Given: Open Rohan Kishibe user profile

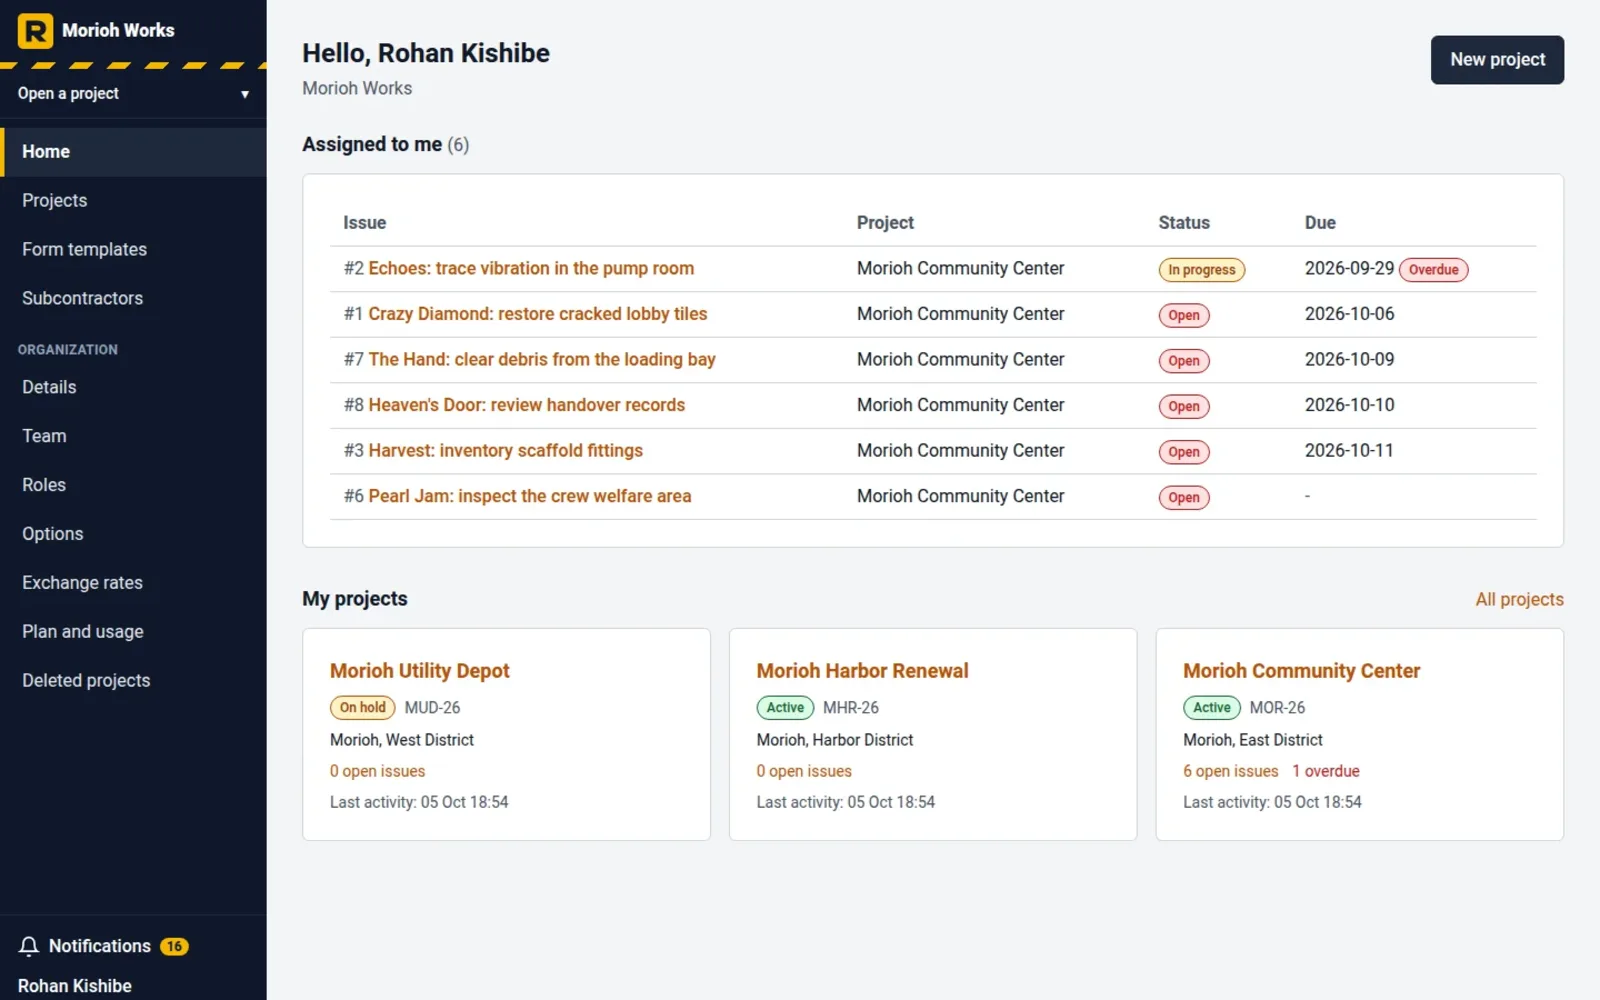Looking at the screenshot, I should coord(75,986).
